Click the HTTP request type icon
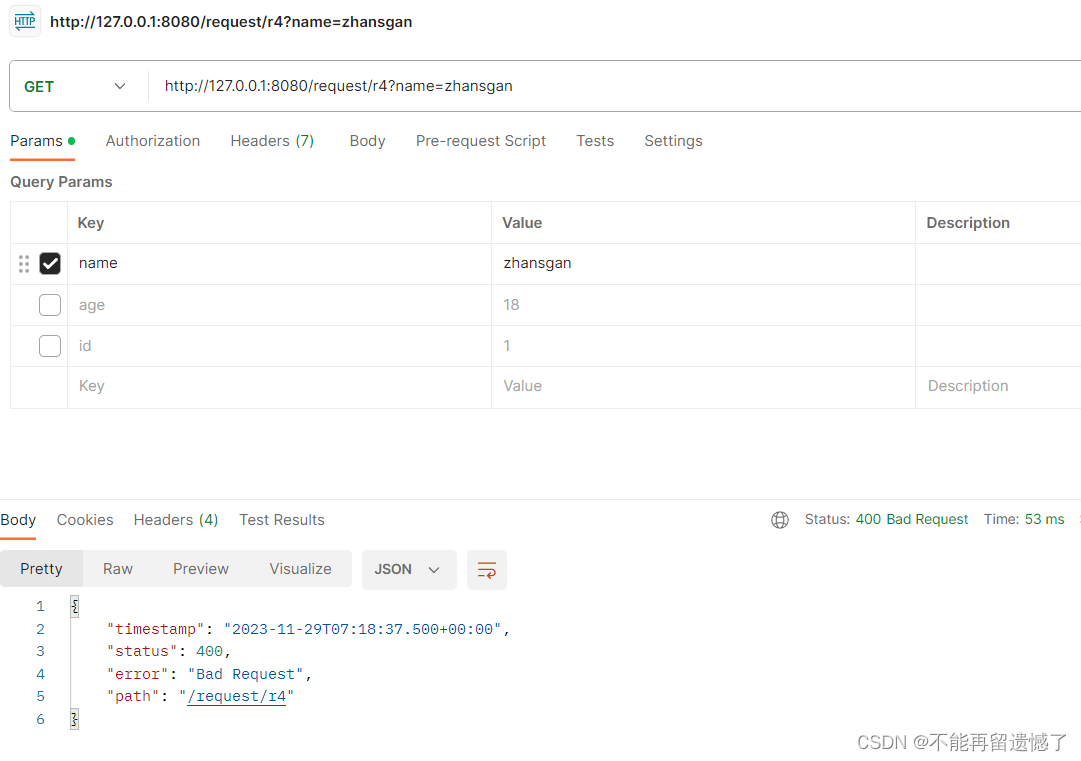The image size is (1081, 761). (25, 21)
